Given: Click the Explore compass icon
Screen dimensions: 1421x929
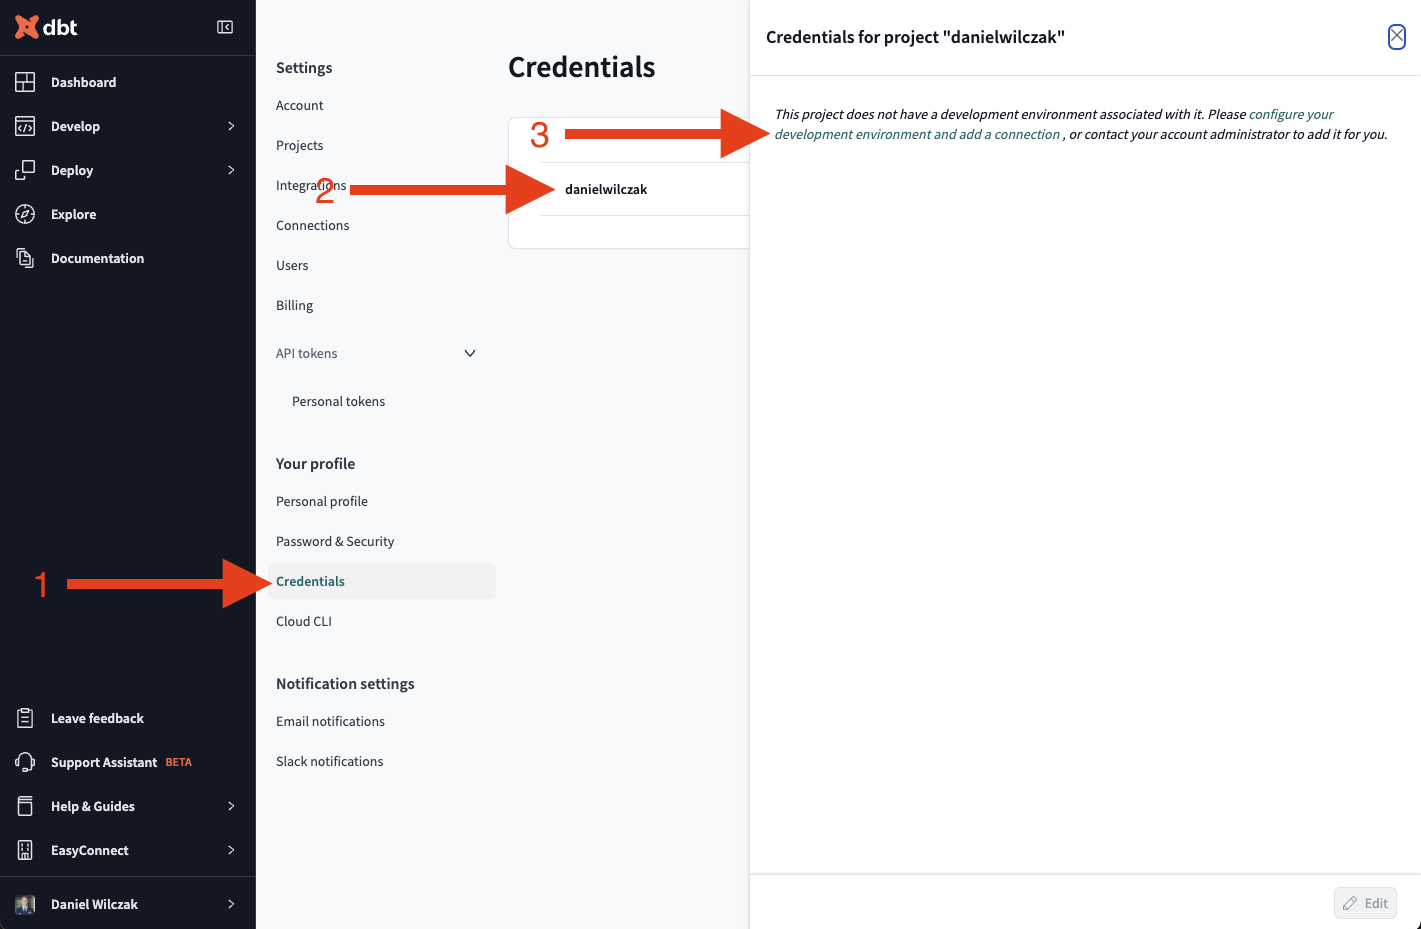Looking at the screenshot, I should point(25,214).
